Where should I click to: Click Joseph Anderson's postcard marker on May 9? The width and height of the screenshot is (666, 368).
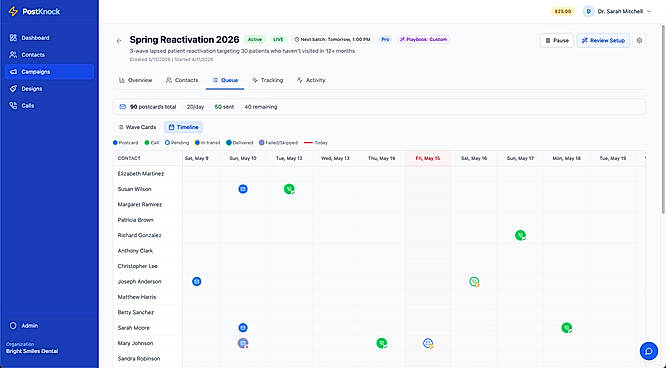tap(197, 281)
